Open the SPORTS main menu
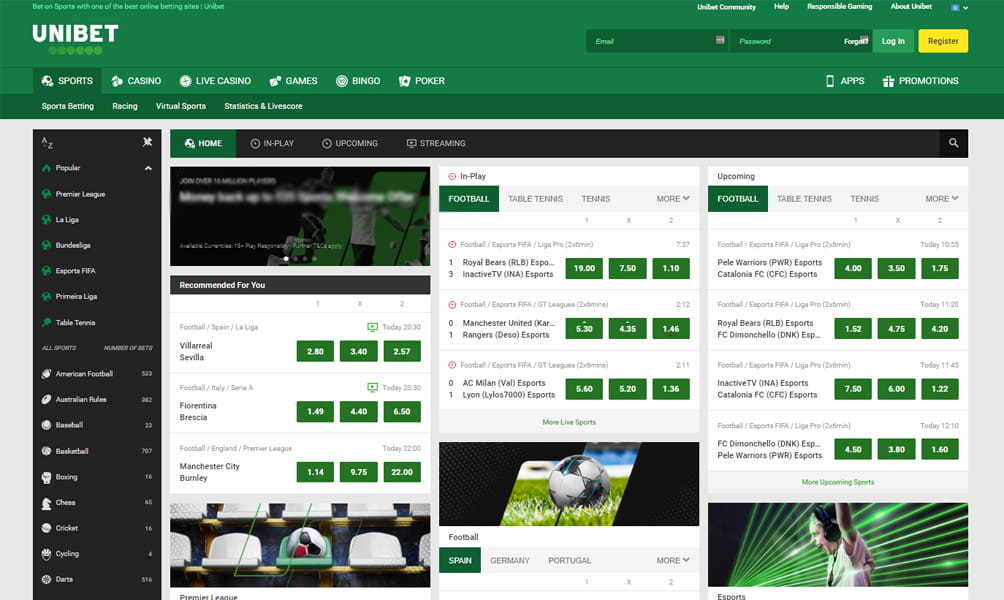The image size is (1004, 600). point(67,81)
